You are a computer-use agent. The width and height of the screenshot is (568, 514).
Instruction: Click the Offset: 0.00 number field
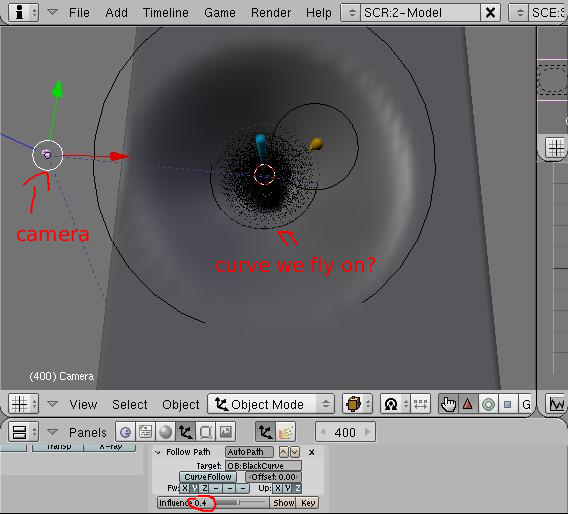pyautogui.click(x=273, y=477)
